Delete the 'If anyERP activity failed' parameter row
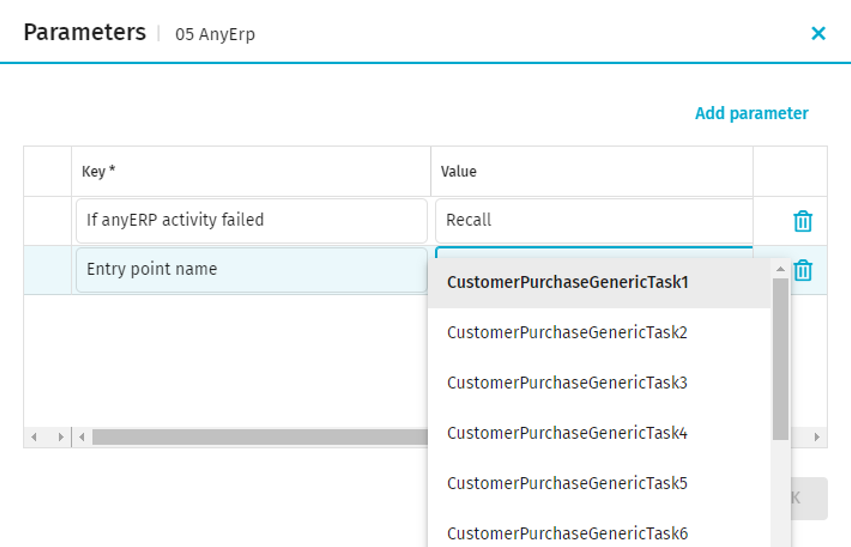This screenshot has width=851, height=547. pos(802,221)
